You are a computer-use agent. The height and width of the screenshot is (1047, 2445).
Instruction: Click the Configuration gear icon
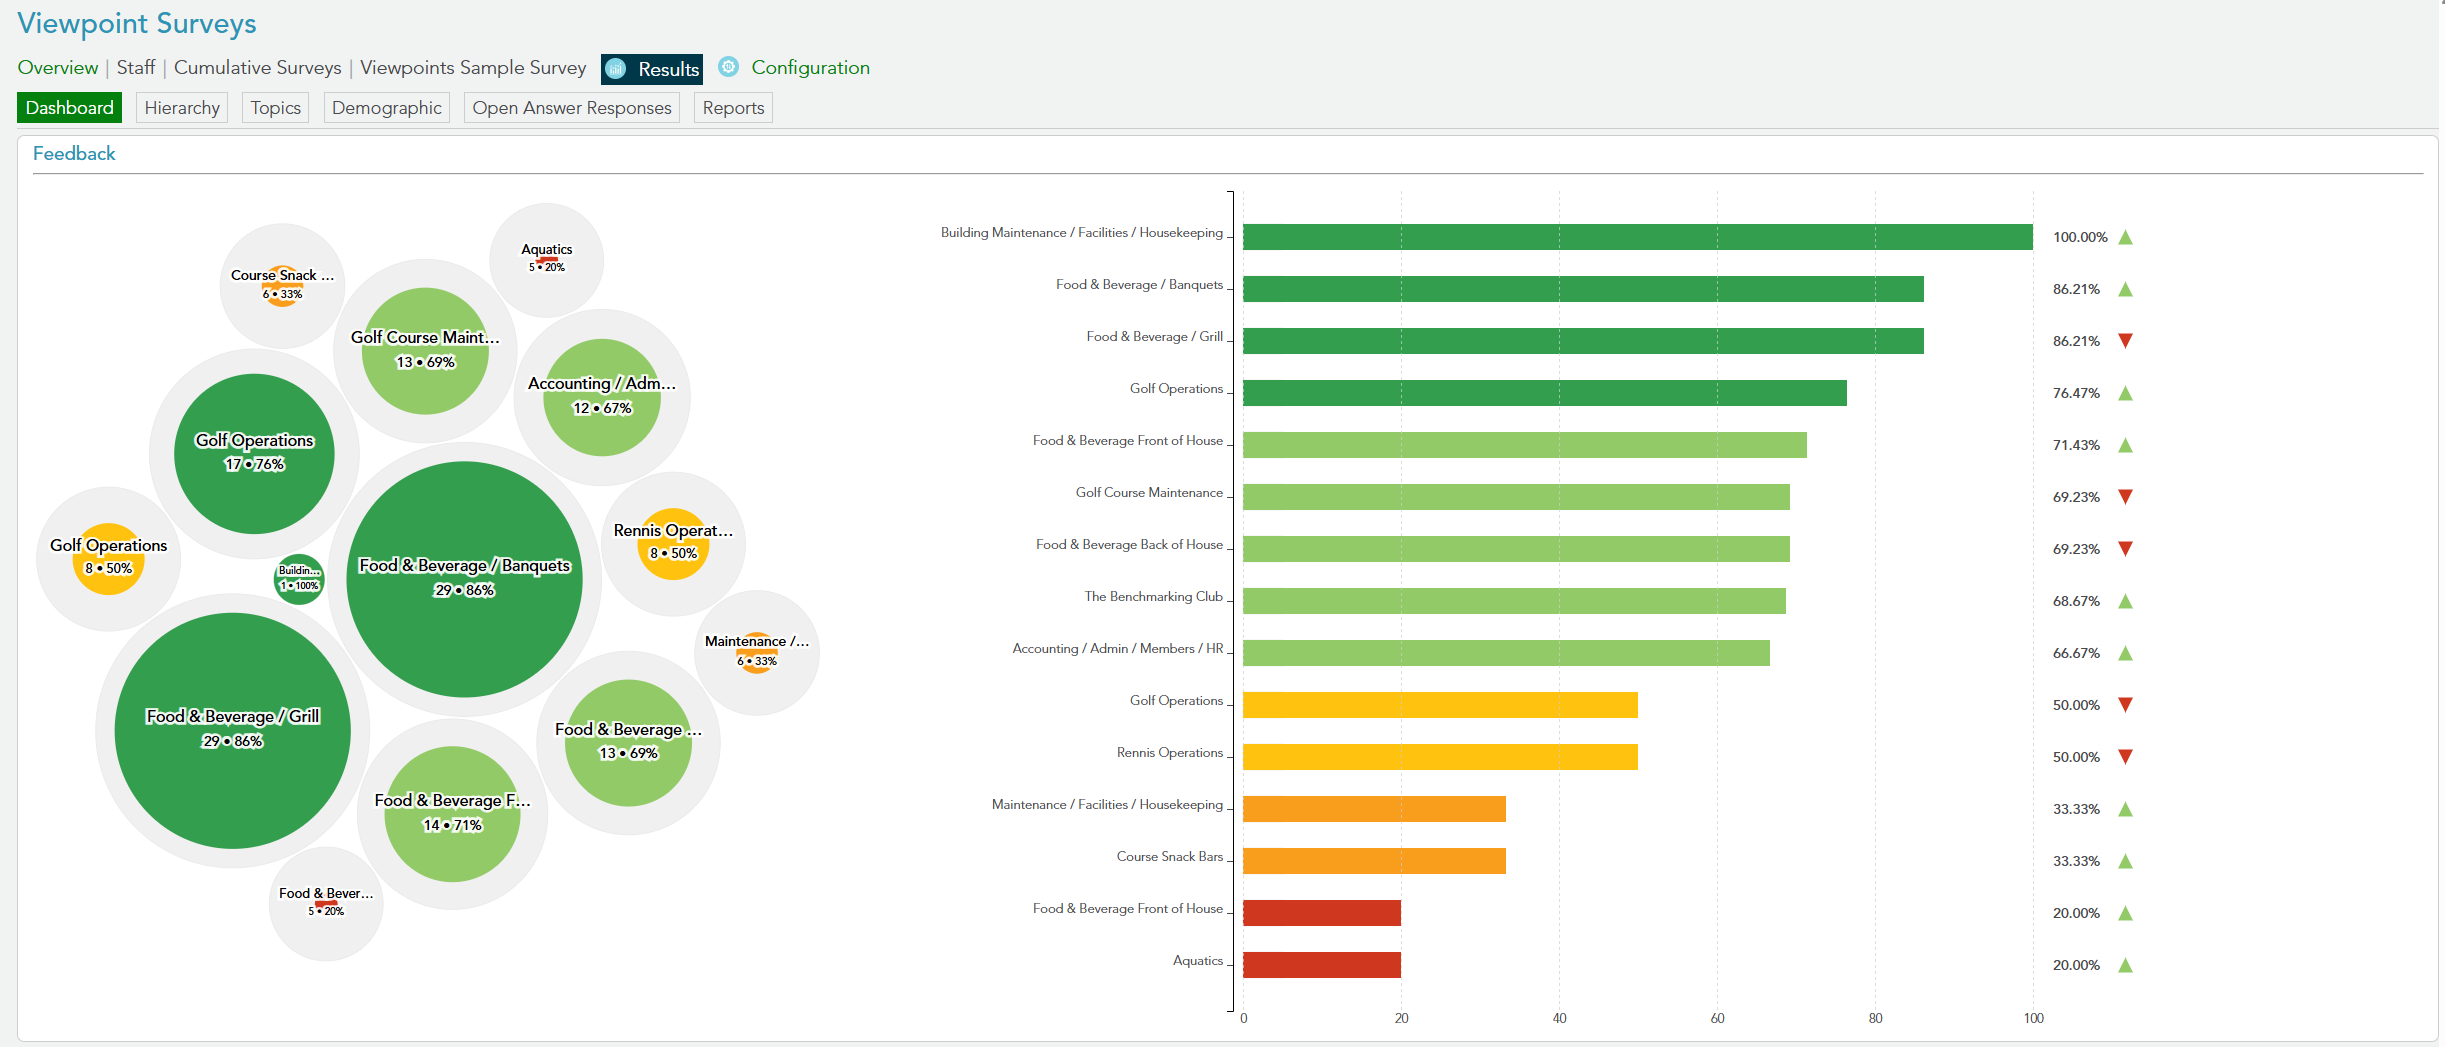tap(729, 67)
